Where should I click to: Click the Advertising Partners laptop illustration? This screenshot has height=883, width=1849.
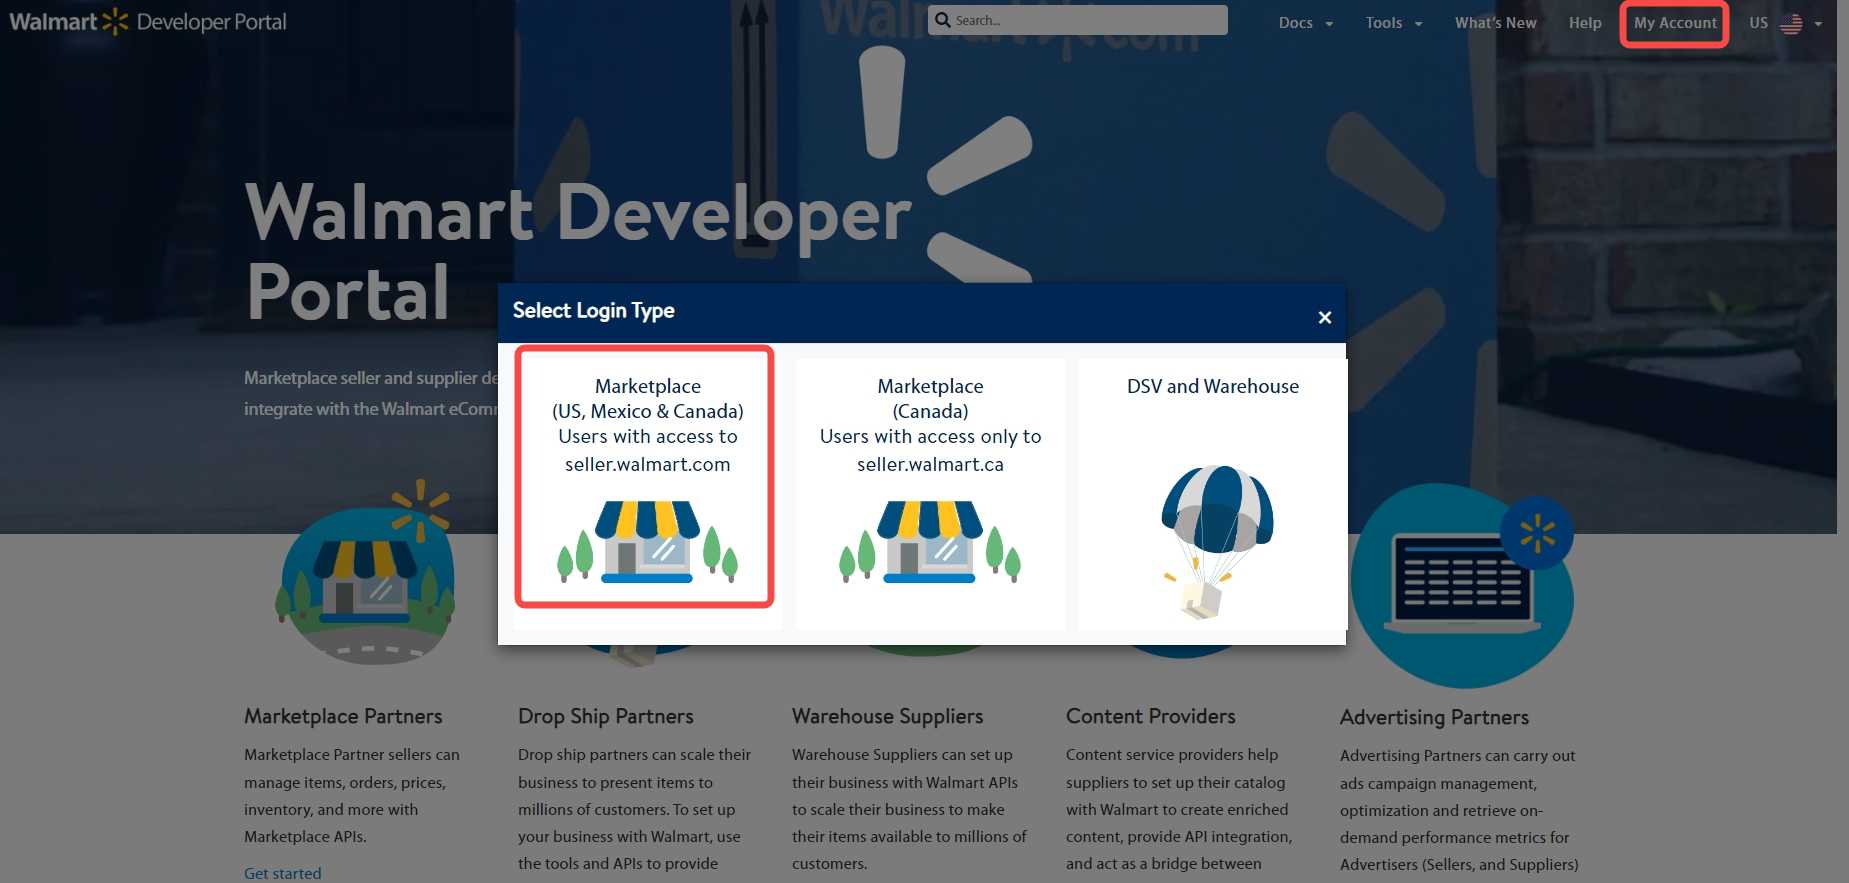point(1462,586)
